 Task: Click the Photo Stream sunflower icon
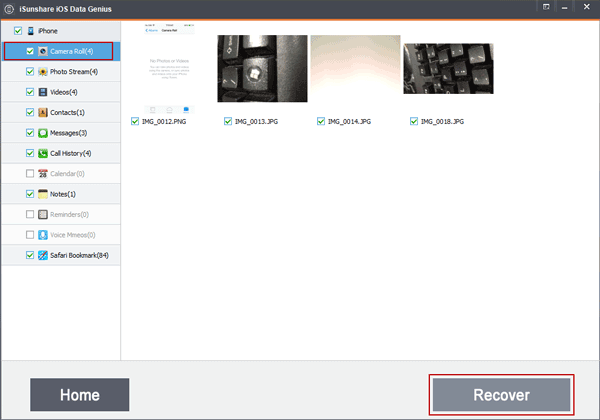(43, 72)
